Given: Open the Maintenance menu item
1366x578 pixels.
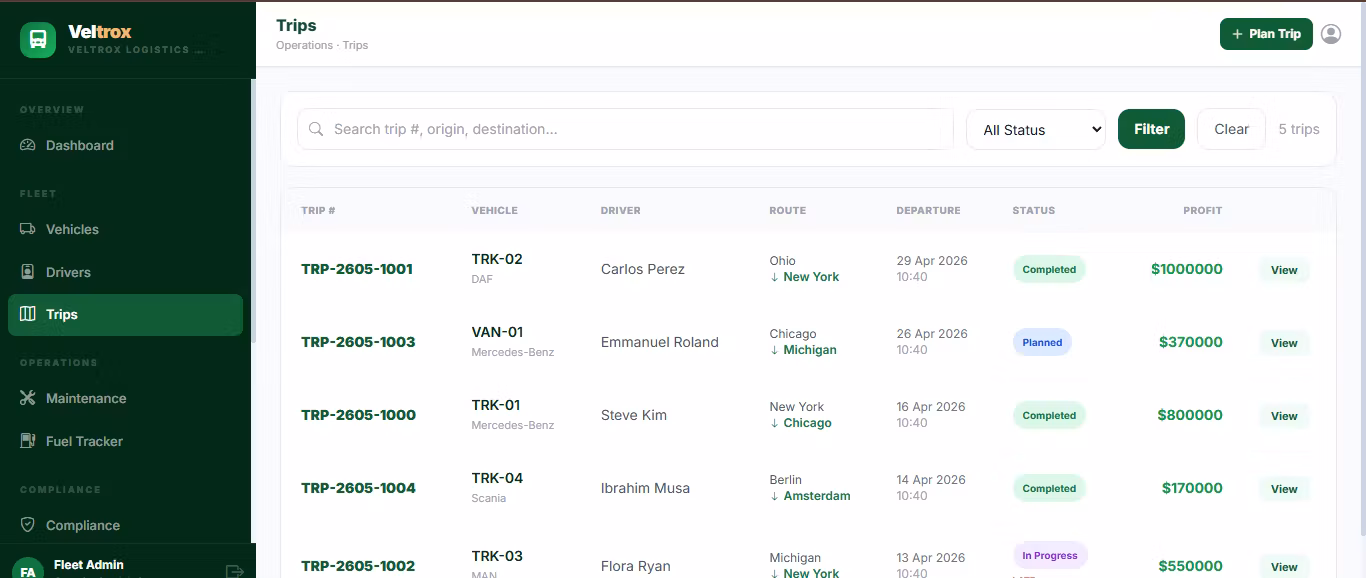Looking at the screenshot, I should tap(126, 398).
